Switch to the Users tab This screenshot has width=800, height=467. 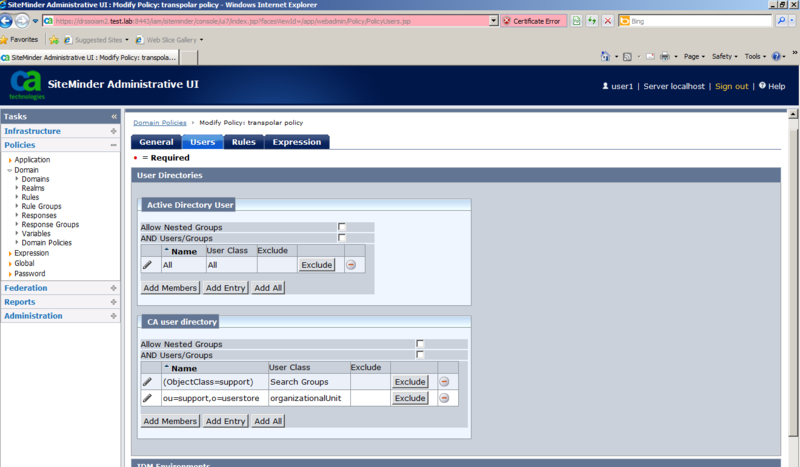203,142
